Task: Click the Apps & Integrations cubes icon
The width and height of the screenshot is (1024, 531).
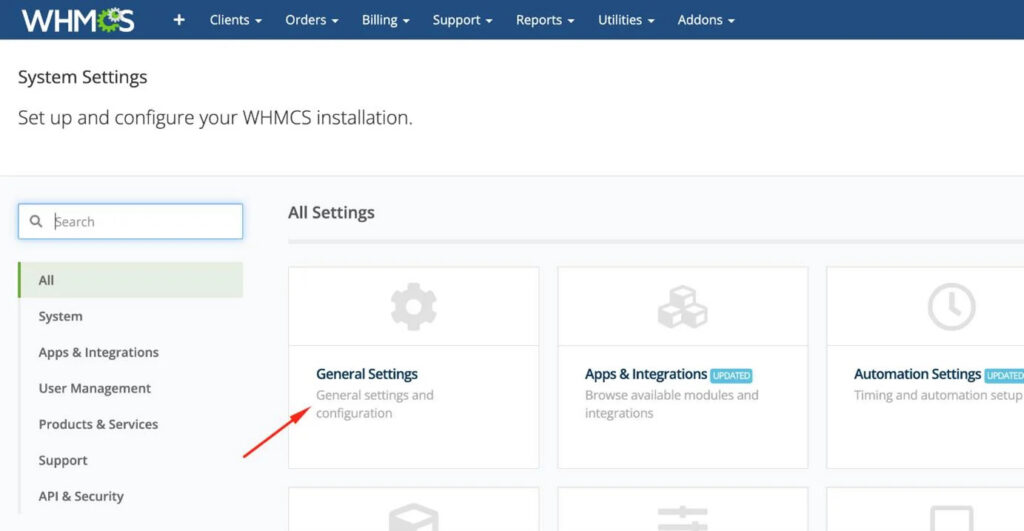Action: click(x=682, y=307)
